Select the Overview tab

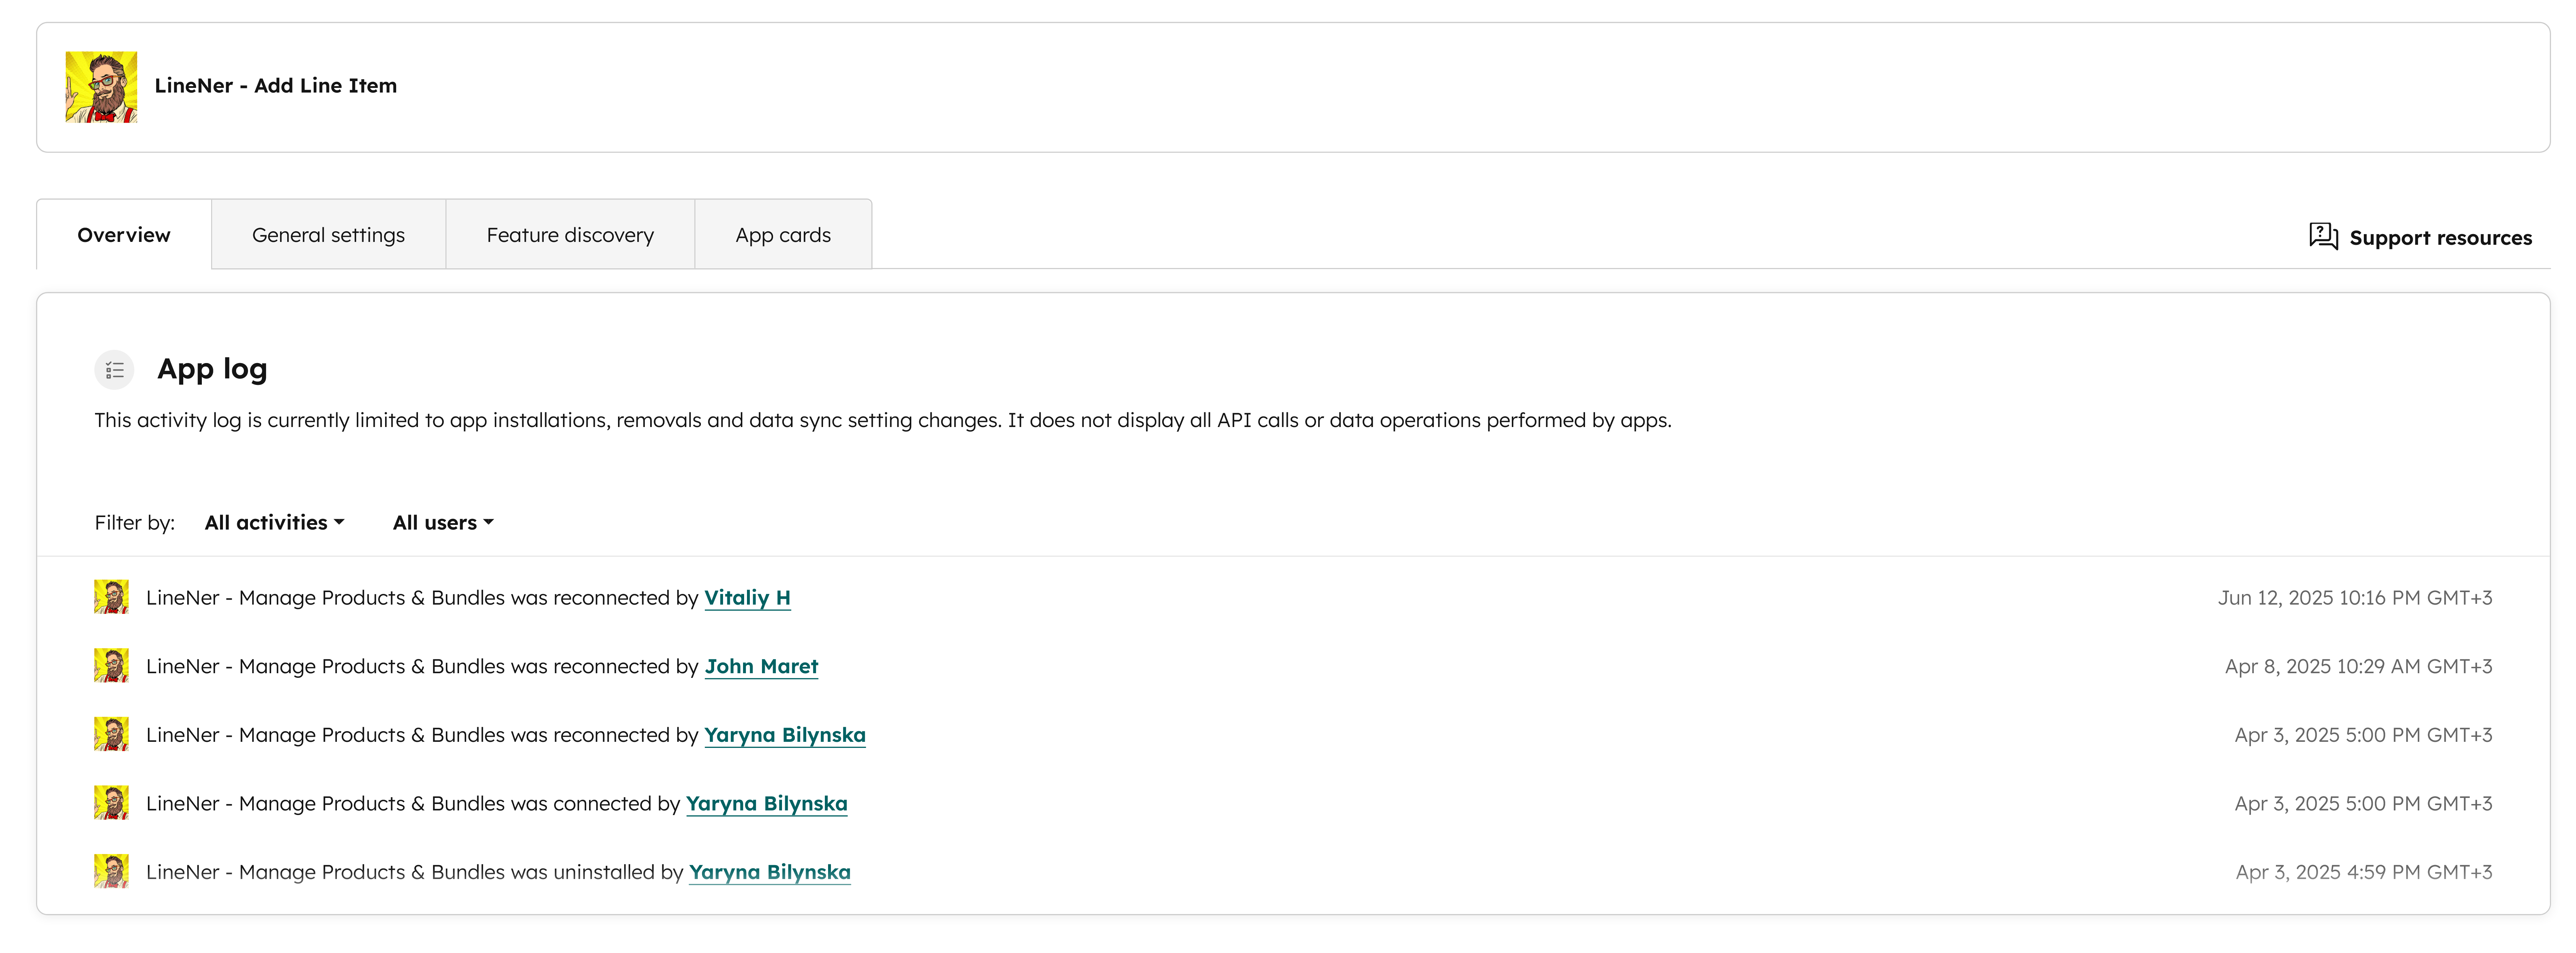click(x=124, y=235)
